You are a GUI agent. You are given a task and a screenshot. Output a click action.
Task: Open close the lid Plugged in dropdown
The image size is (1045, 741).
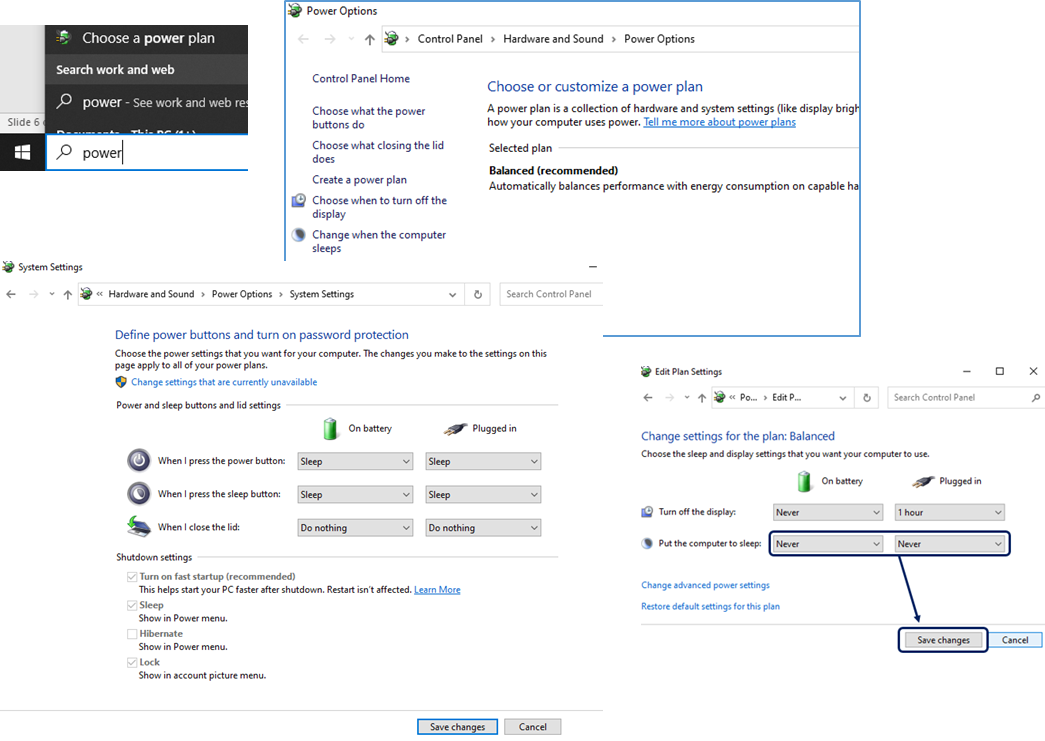click(483, 527)
